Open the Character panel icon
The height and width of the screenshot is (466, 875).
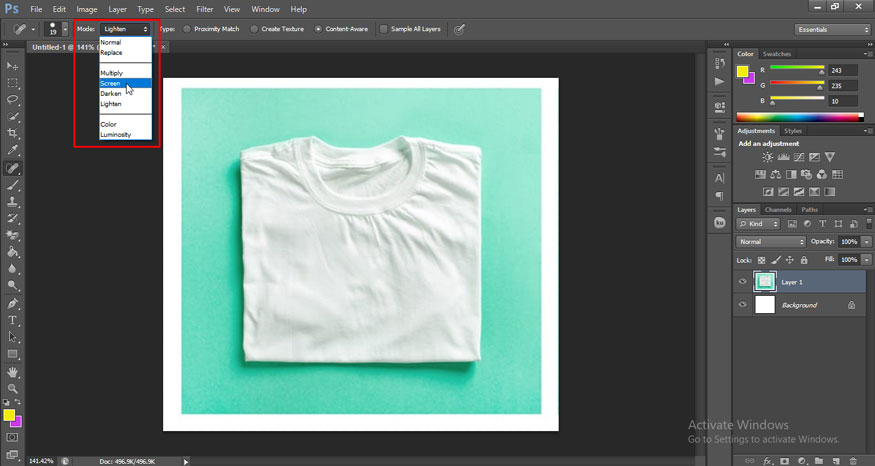pos(719,178)
